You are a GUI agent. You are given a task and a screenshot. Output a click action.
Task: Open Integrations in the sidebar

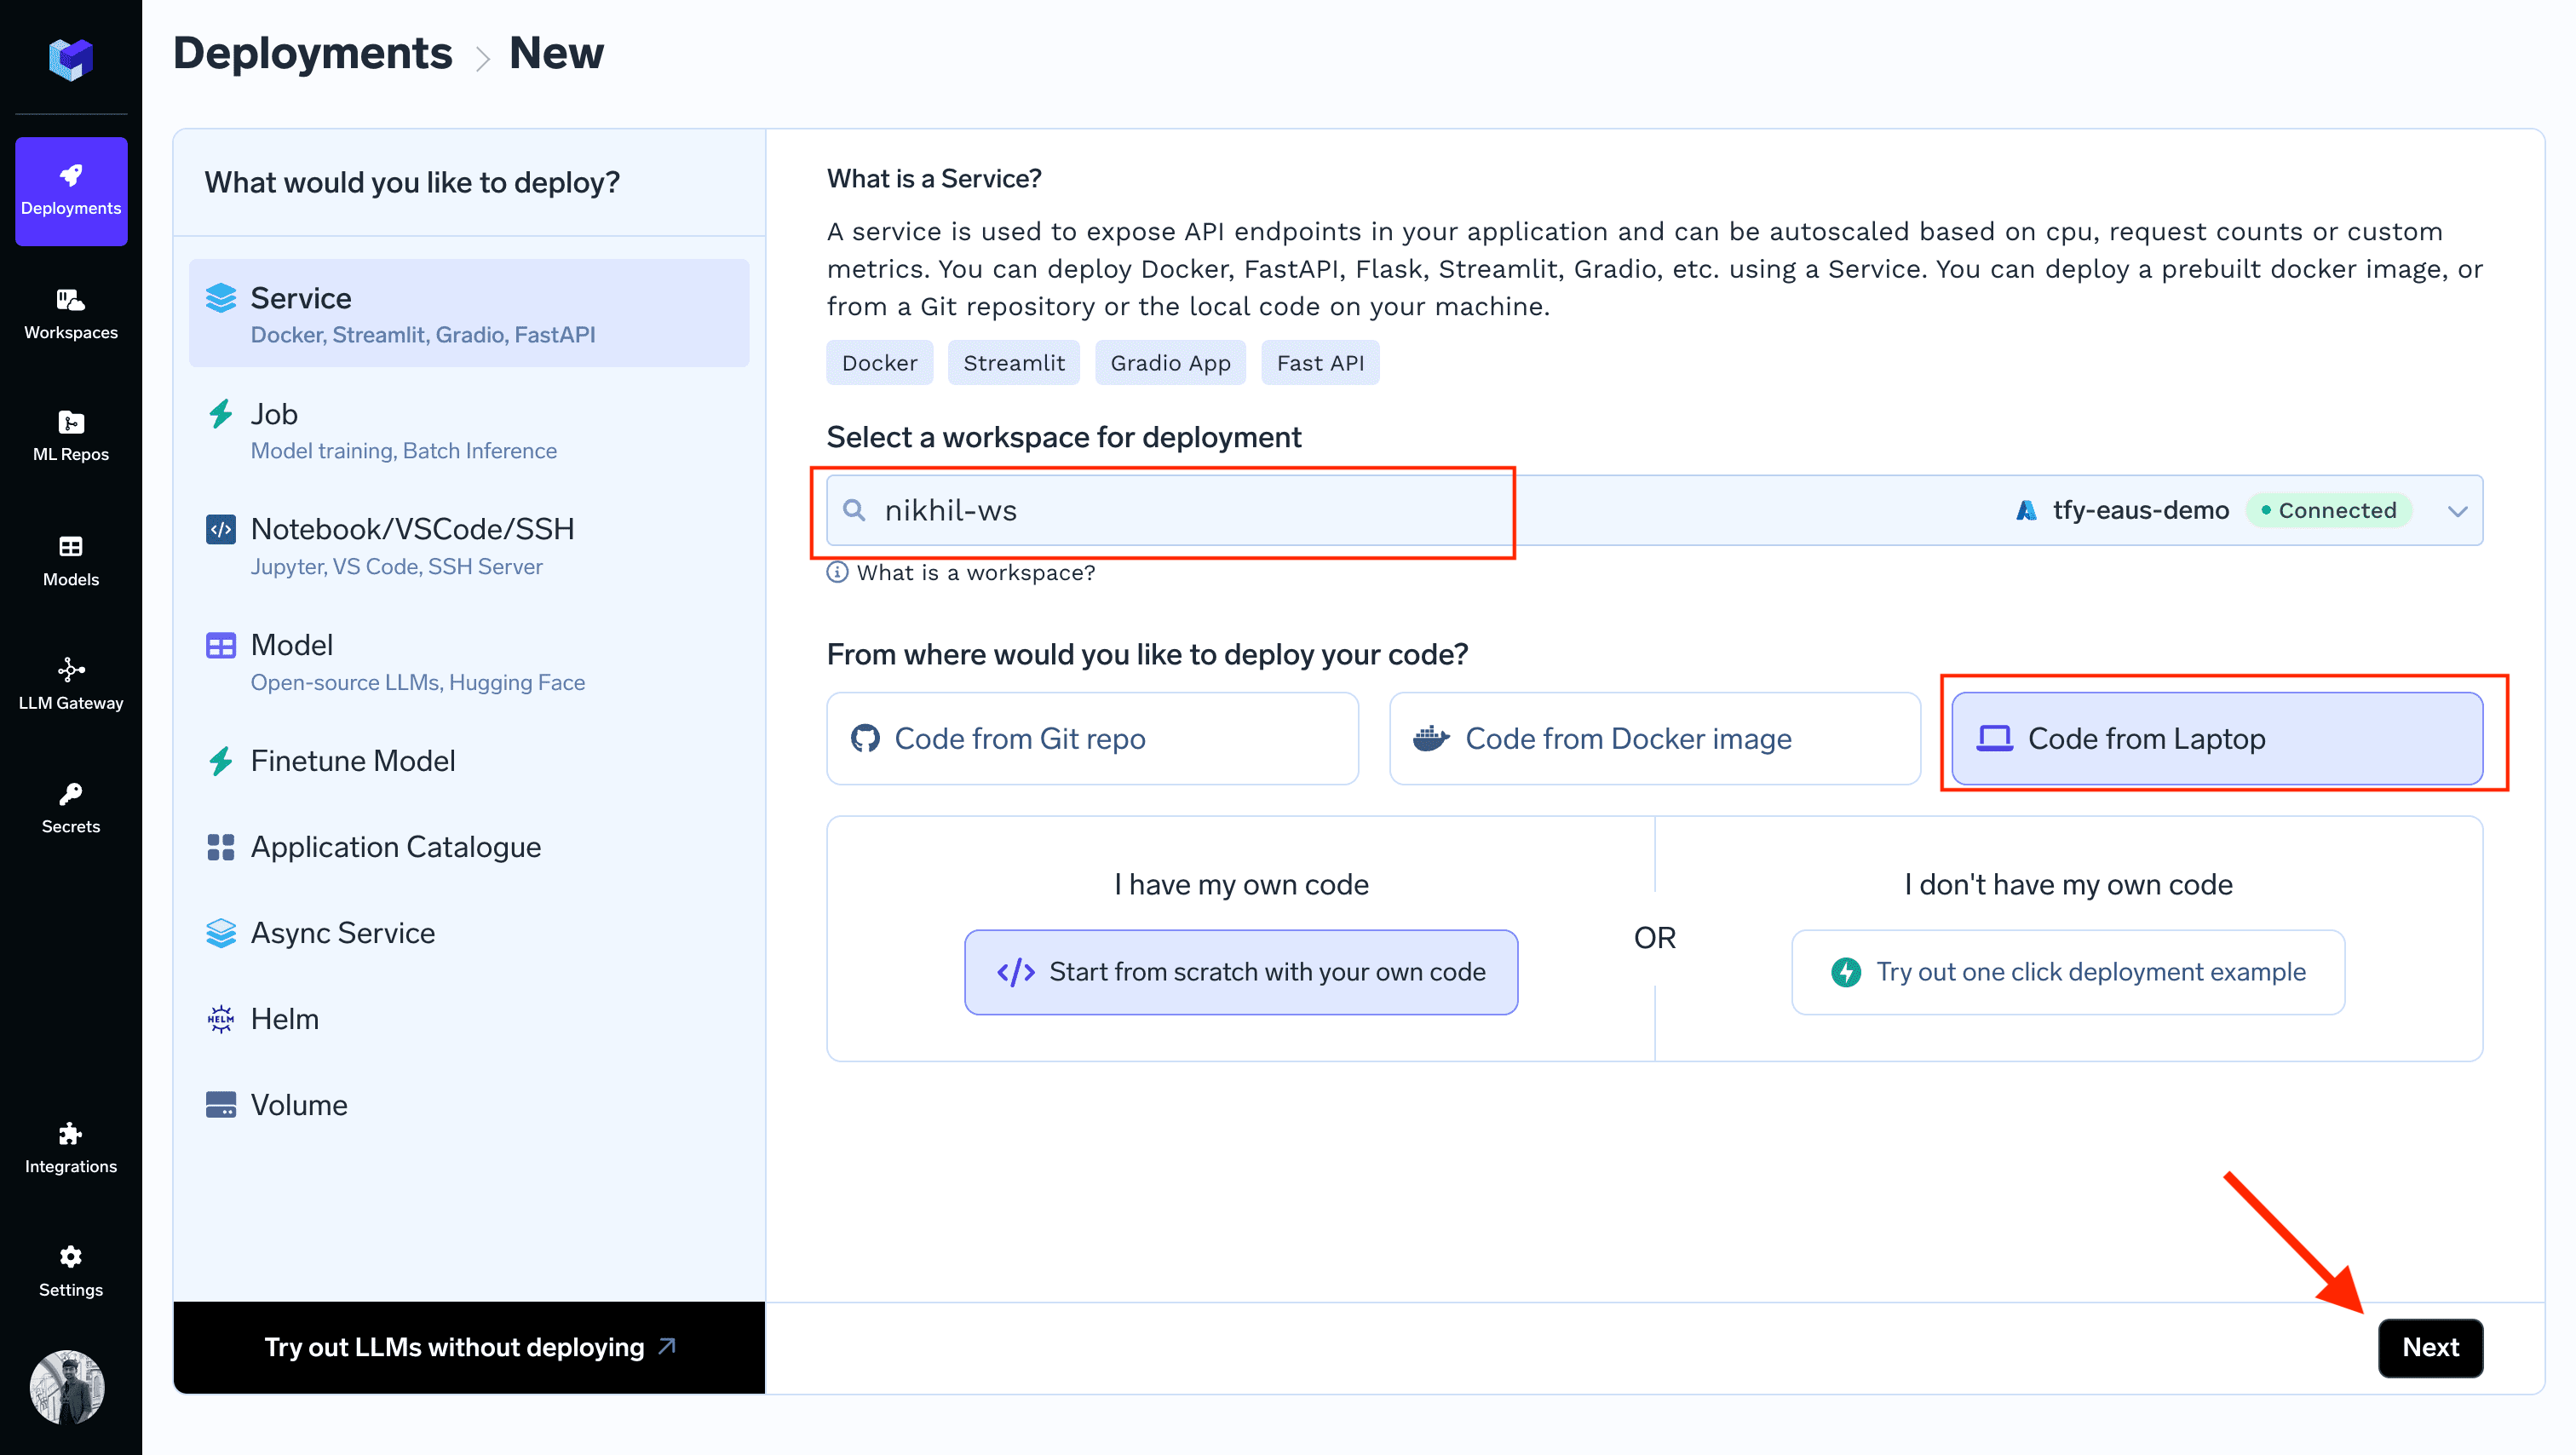(x=71, y=1148)
